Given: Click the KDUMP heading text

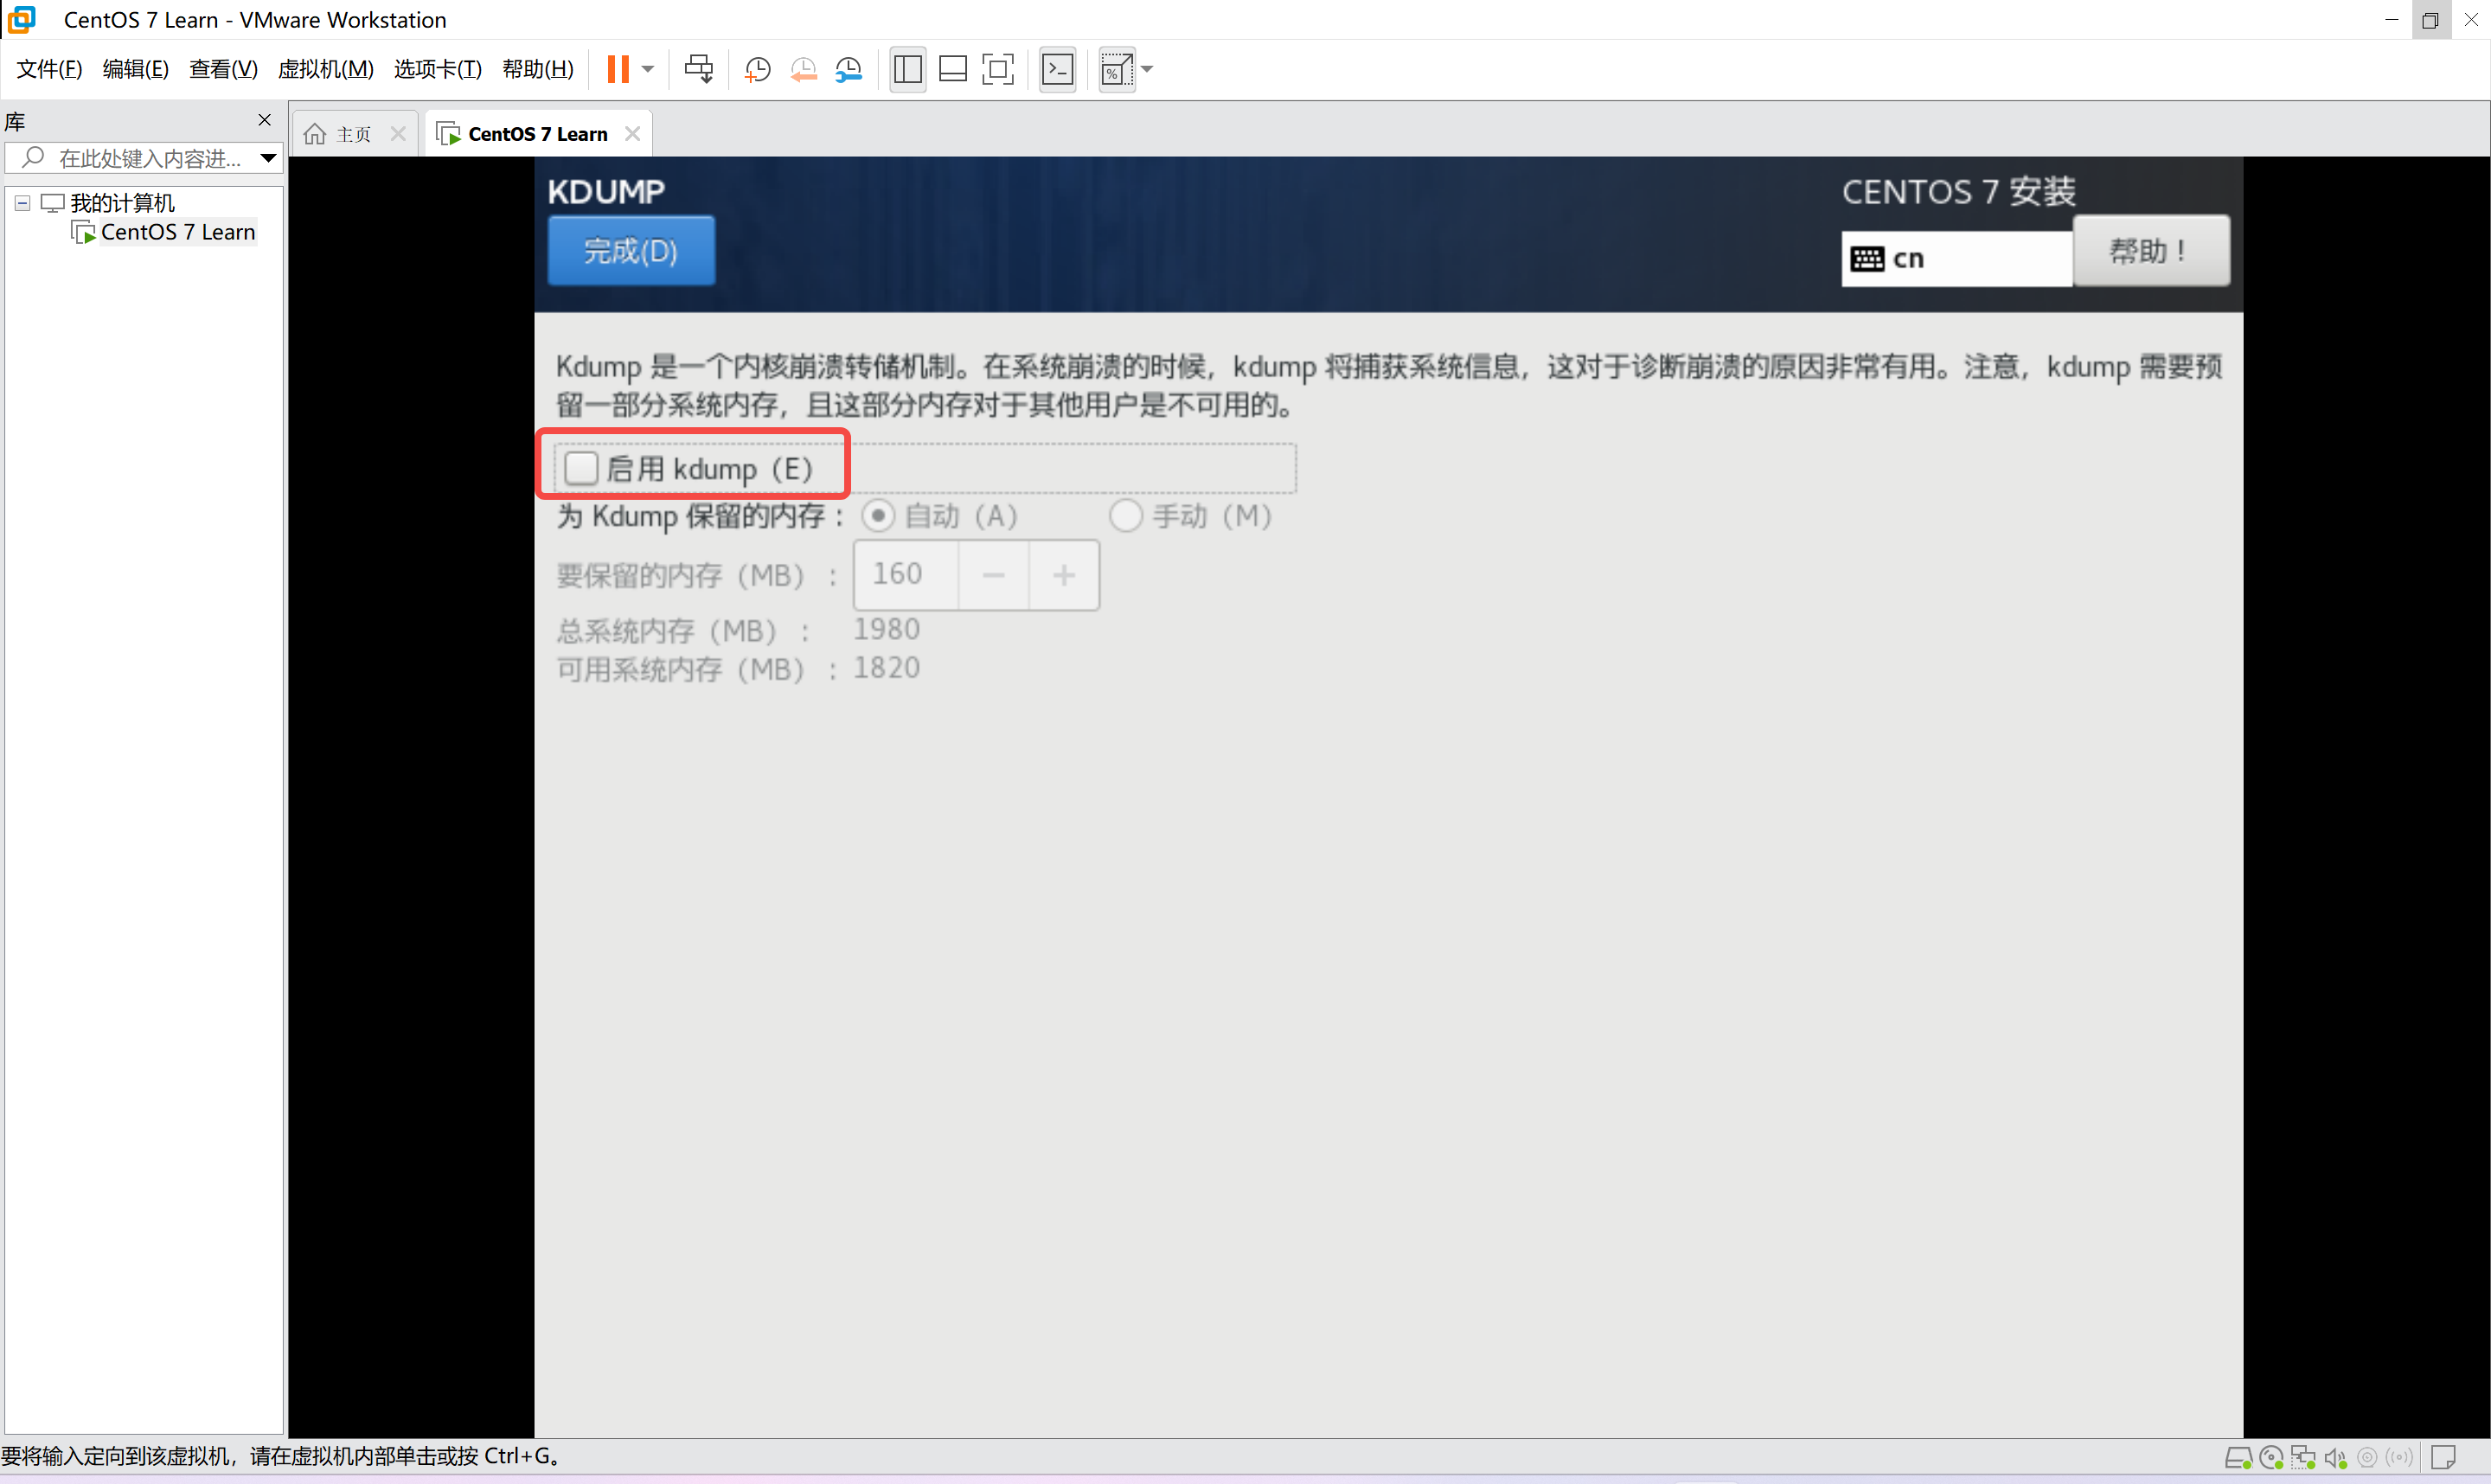Looking at the screenshot, I should tap(606, 191).
